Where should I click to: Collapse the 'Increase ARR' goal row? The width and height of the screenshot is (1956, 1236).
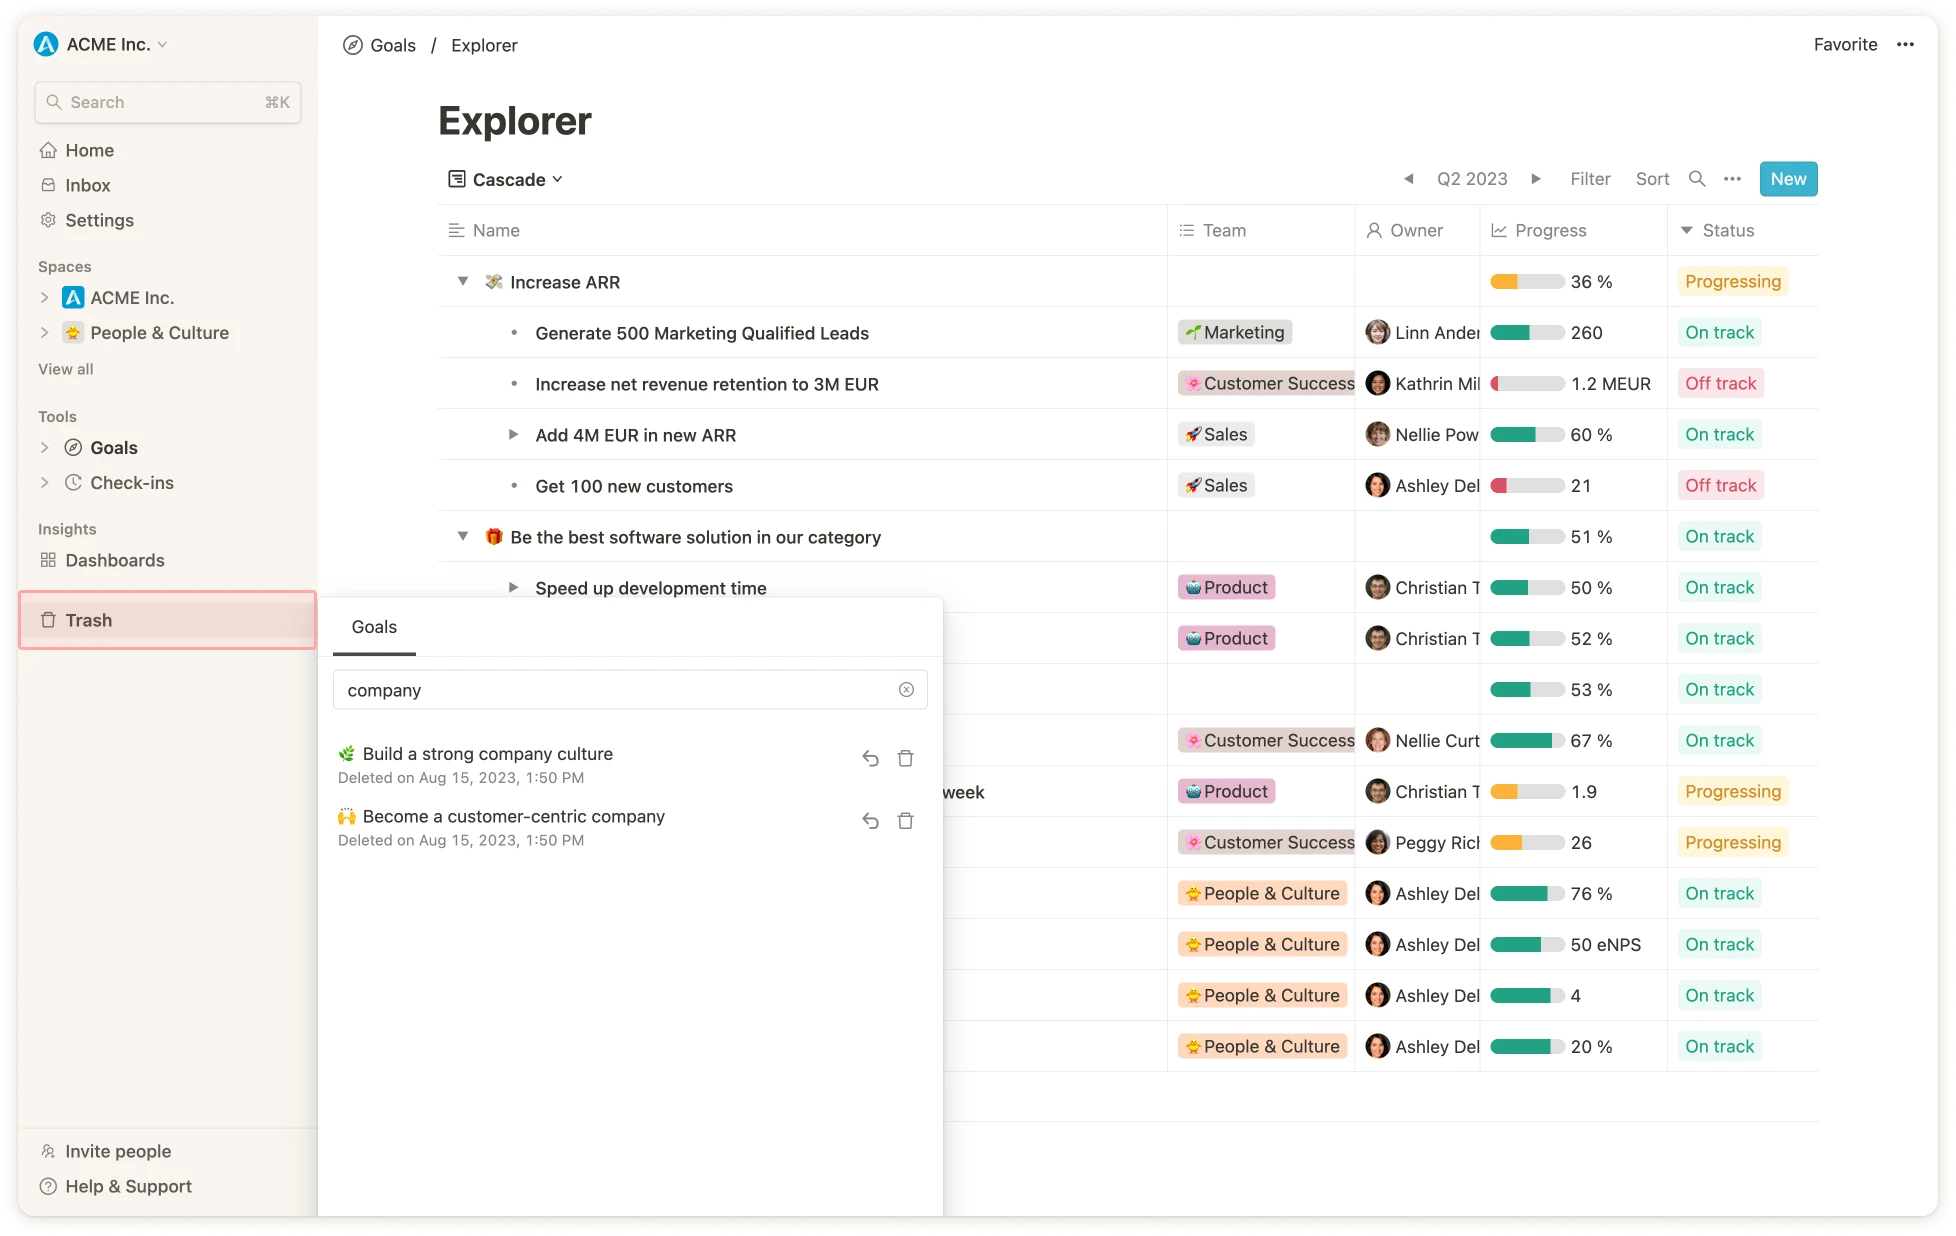[463, 282]
